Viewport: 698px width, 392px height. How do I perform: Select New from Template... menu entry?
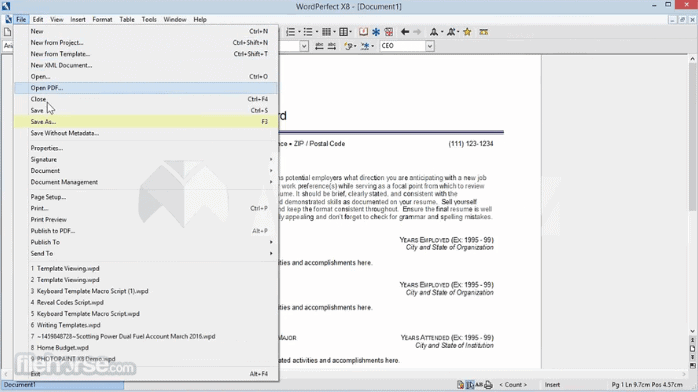(146, 54)
